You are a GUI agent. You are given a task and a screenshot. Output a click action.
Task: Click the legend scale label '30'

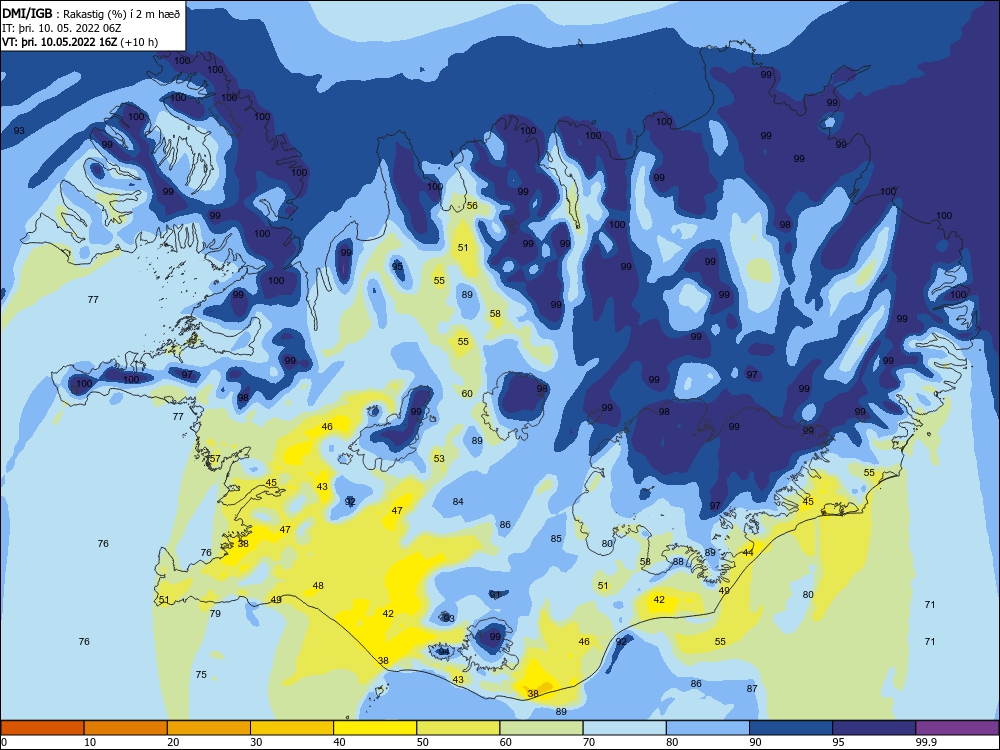pos(256,742)
